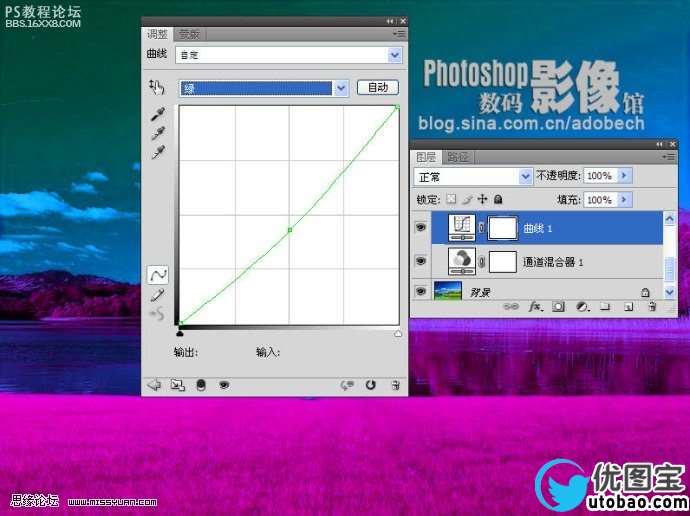Select the on-image targeted adjustment hand tool
690x516 pixels.
157,87
